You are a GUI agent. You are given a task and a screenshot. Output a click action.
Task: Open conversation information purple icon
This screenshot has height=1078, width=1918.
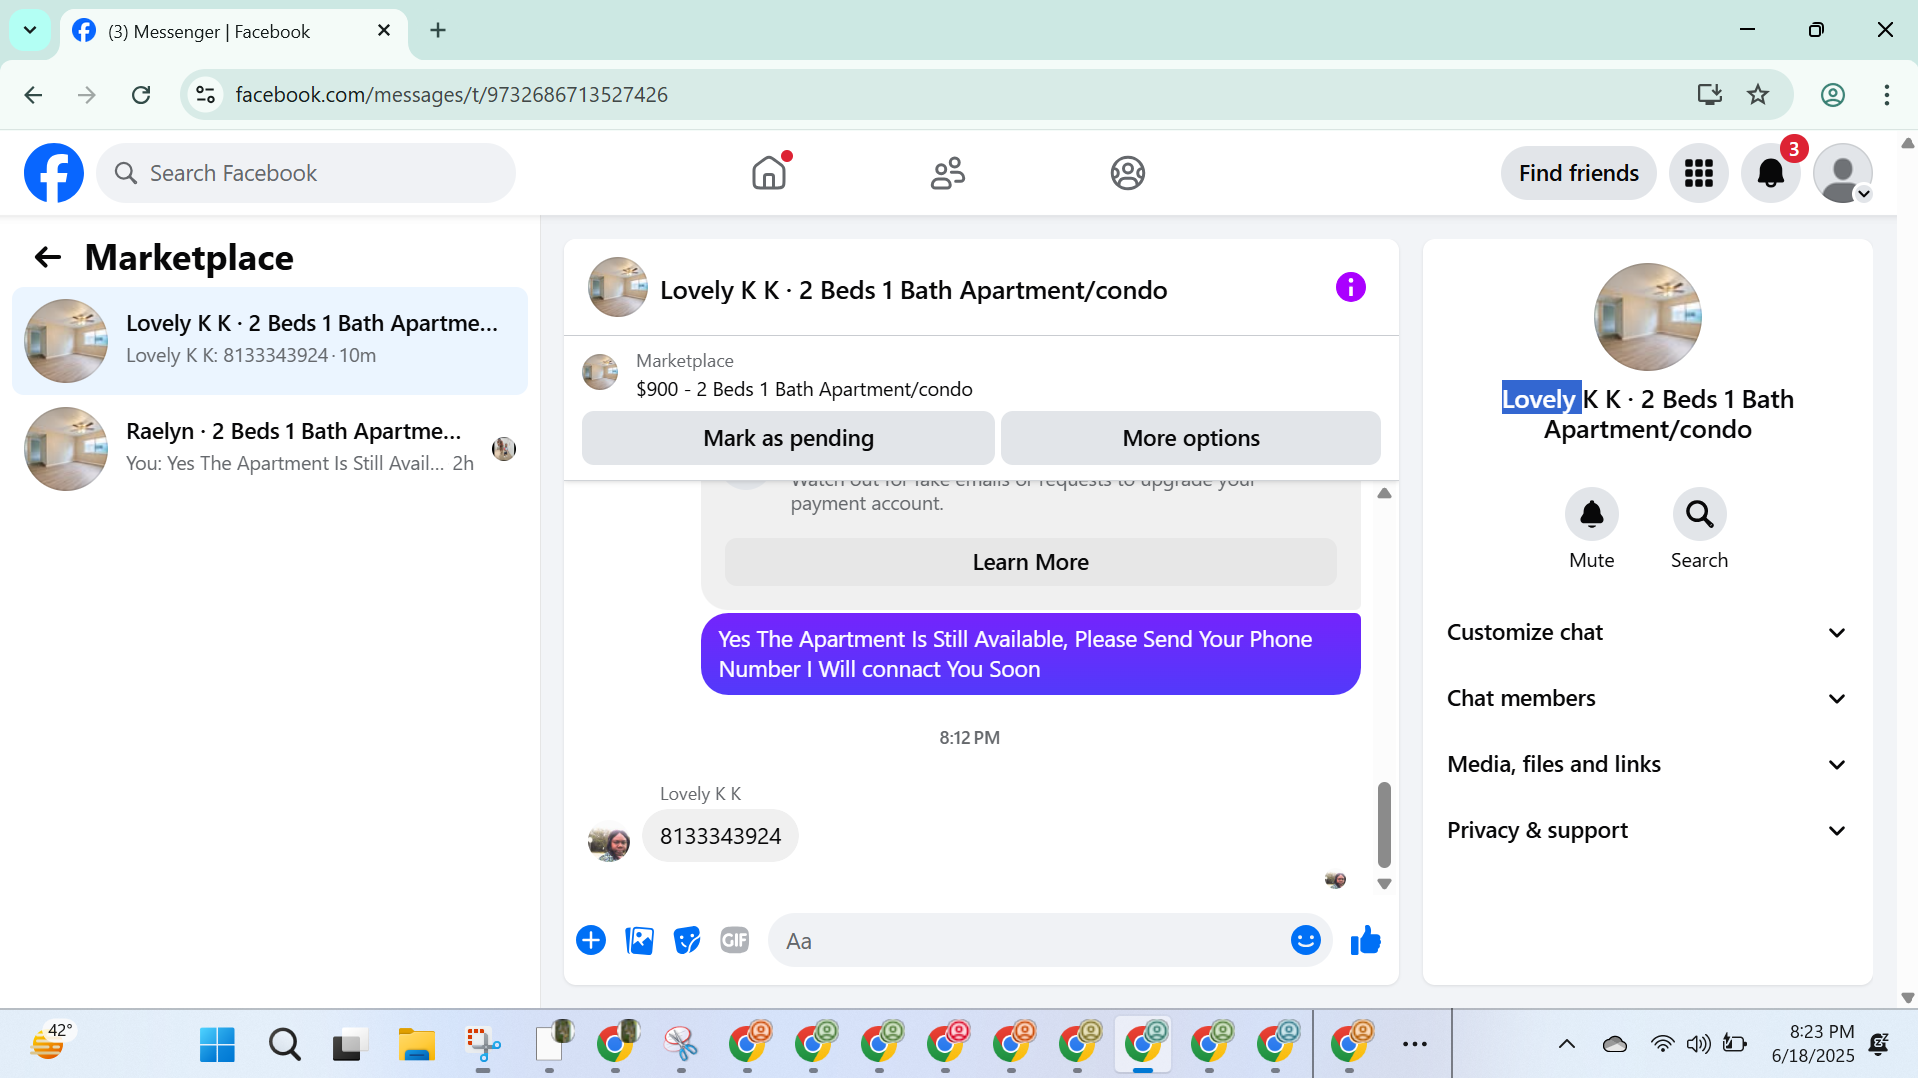click(1350, 288)
